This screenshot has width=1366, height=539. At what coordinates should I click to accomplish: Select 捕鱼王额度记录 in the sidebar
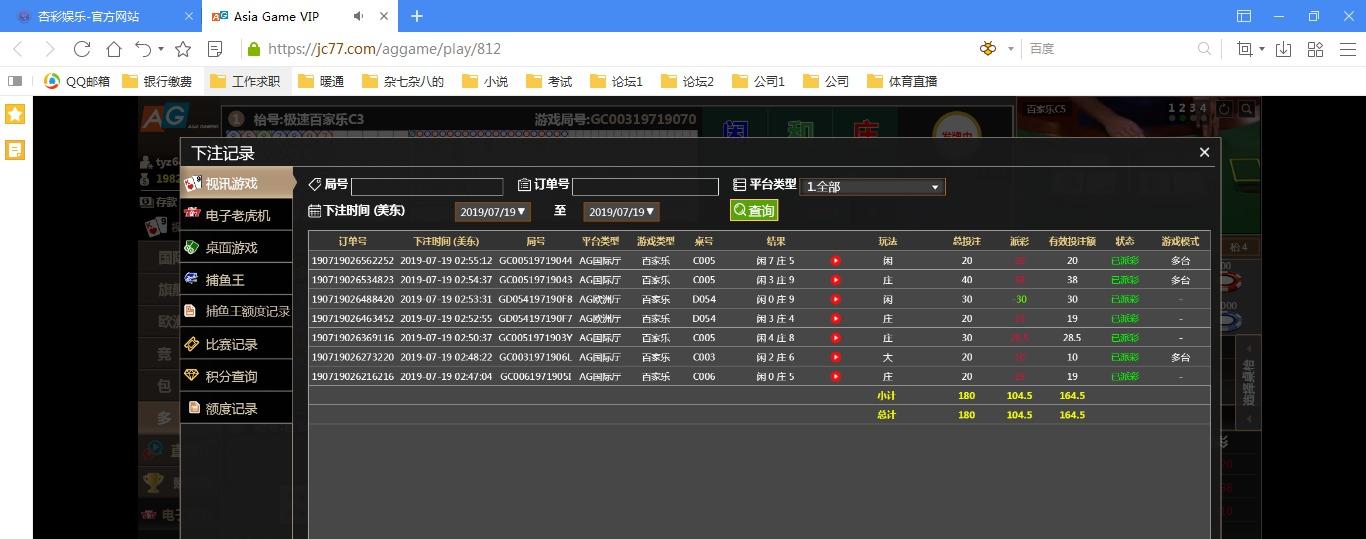tap(237, 312)
